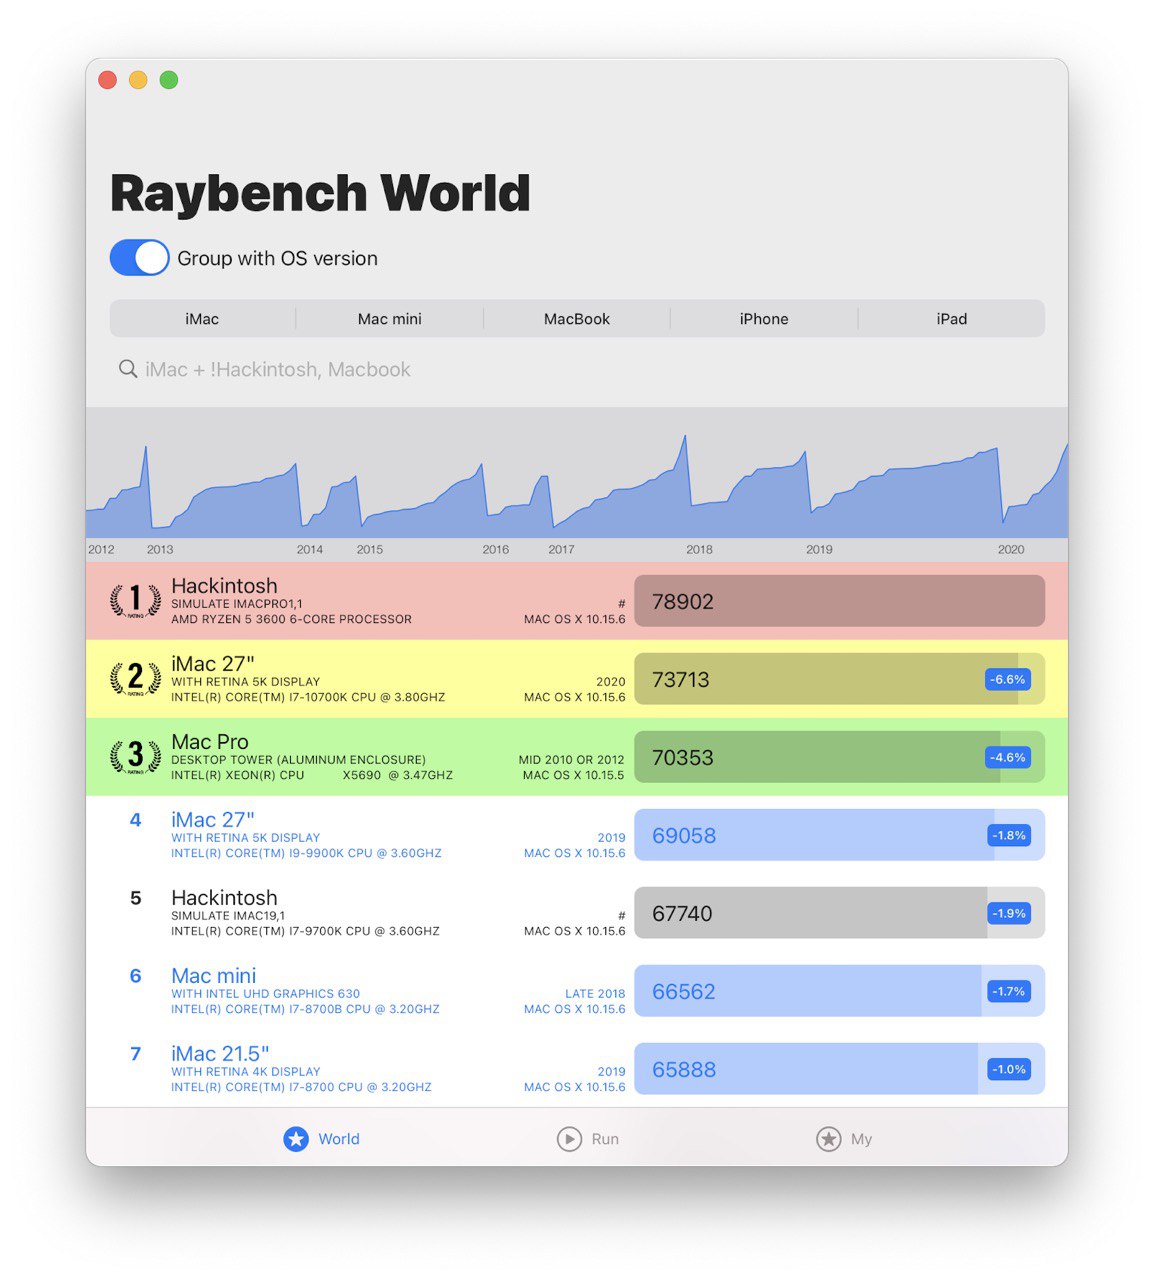Click rank number 4
The width and height of the screenshot is (1154, 1280).
pos(135,820)
